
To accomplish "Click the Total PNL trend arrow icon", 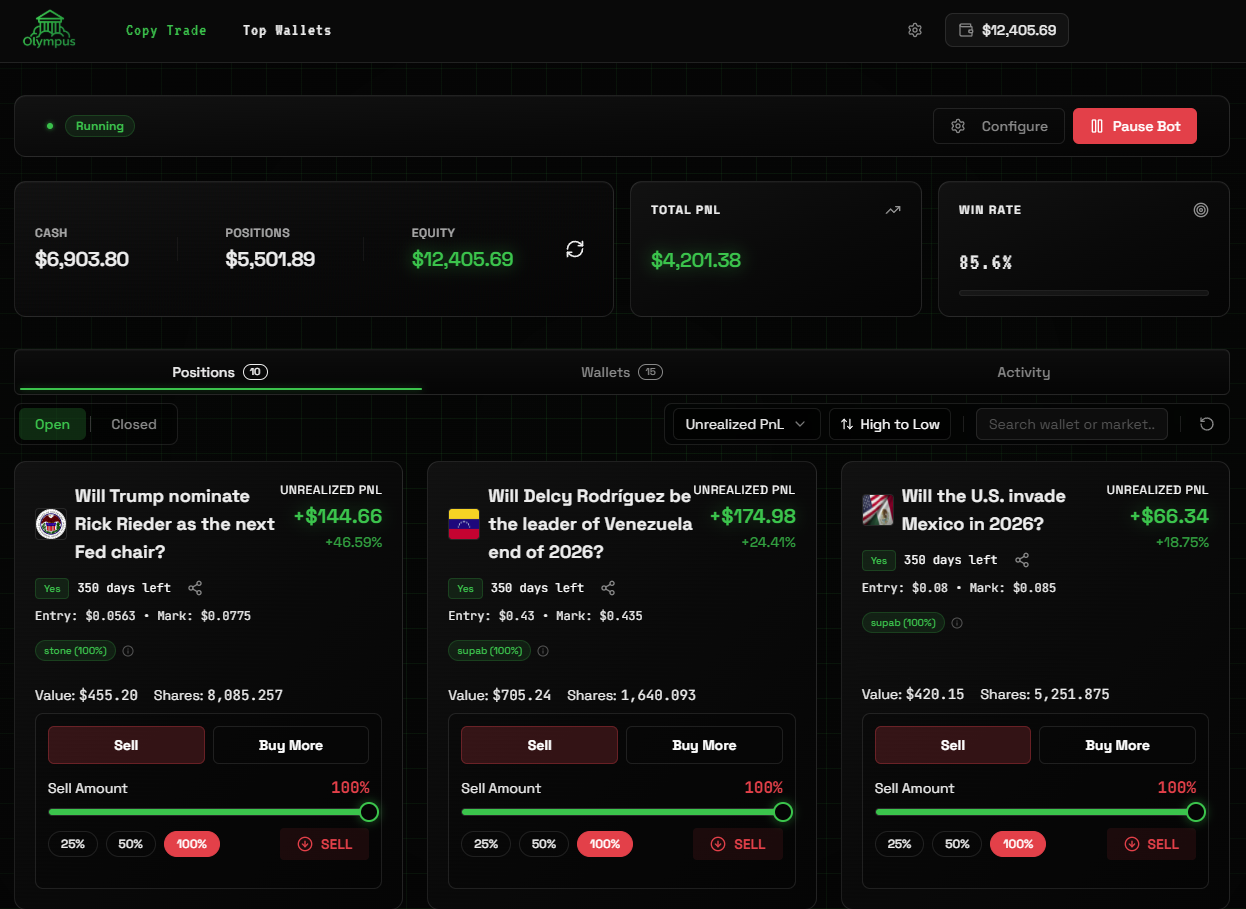I will (x=893, y=210).
